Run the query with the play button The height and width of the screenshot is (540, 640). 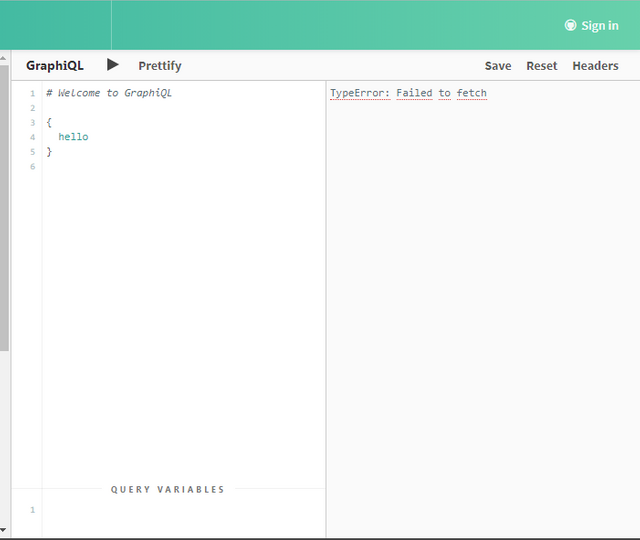coord(113,65)
